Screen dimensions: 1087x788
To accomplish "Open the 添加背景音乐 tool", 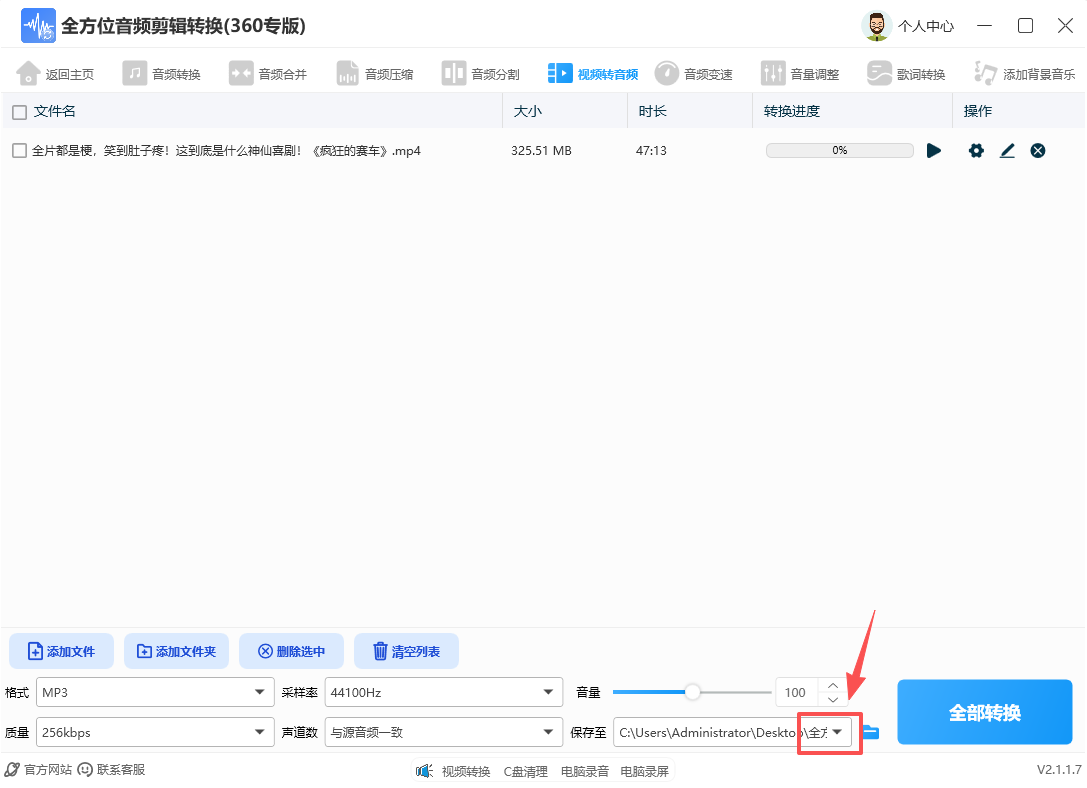I will tap(1019, 72).
